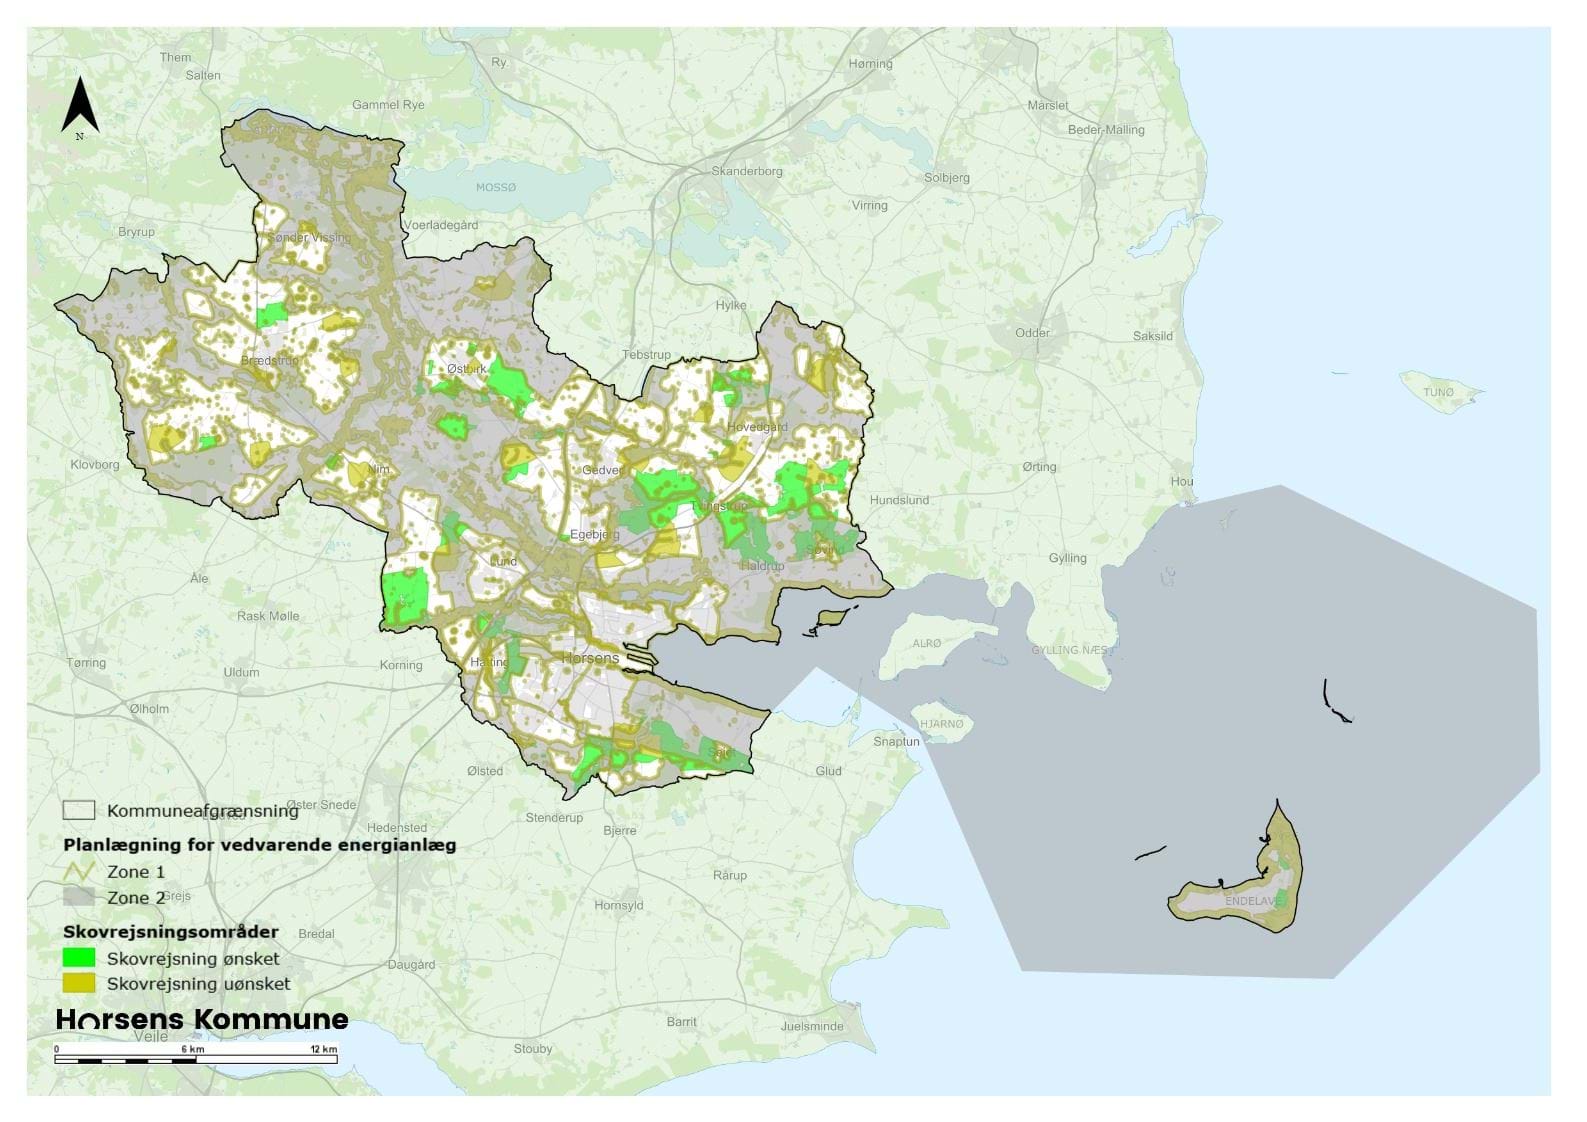Viewport: 1587px width, 1122px height.
Task: Pick the yellow Skovrejsning uønsket swatch
Action: pos(79,983)
